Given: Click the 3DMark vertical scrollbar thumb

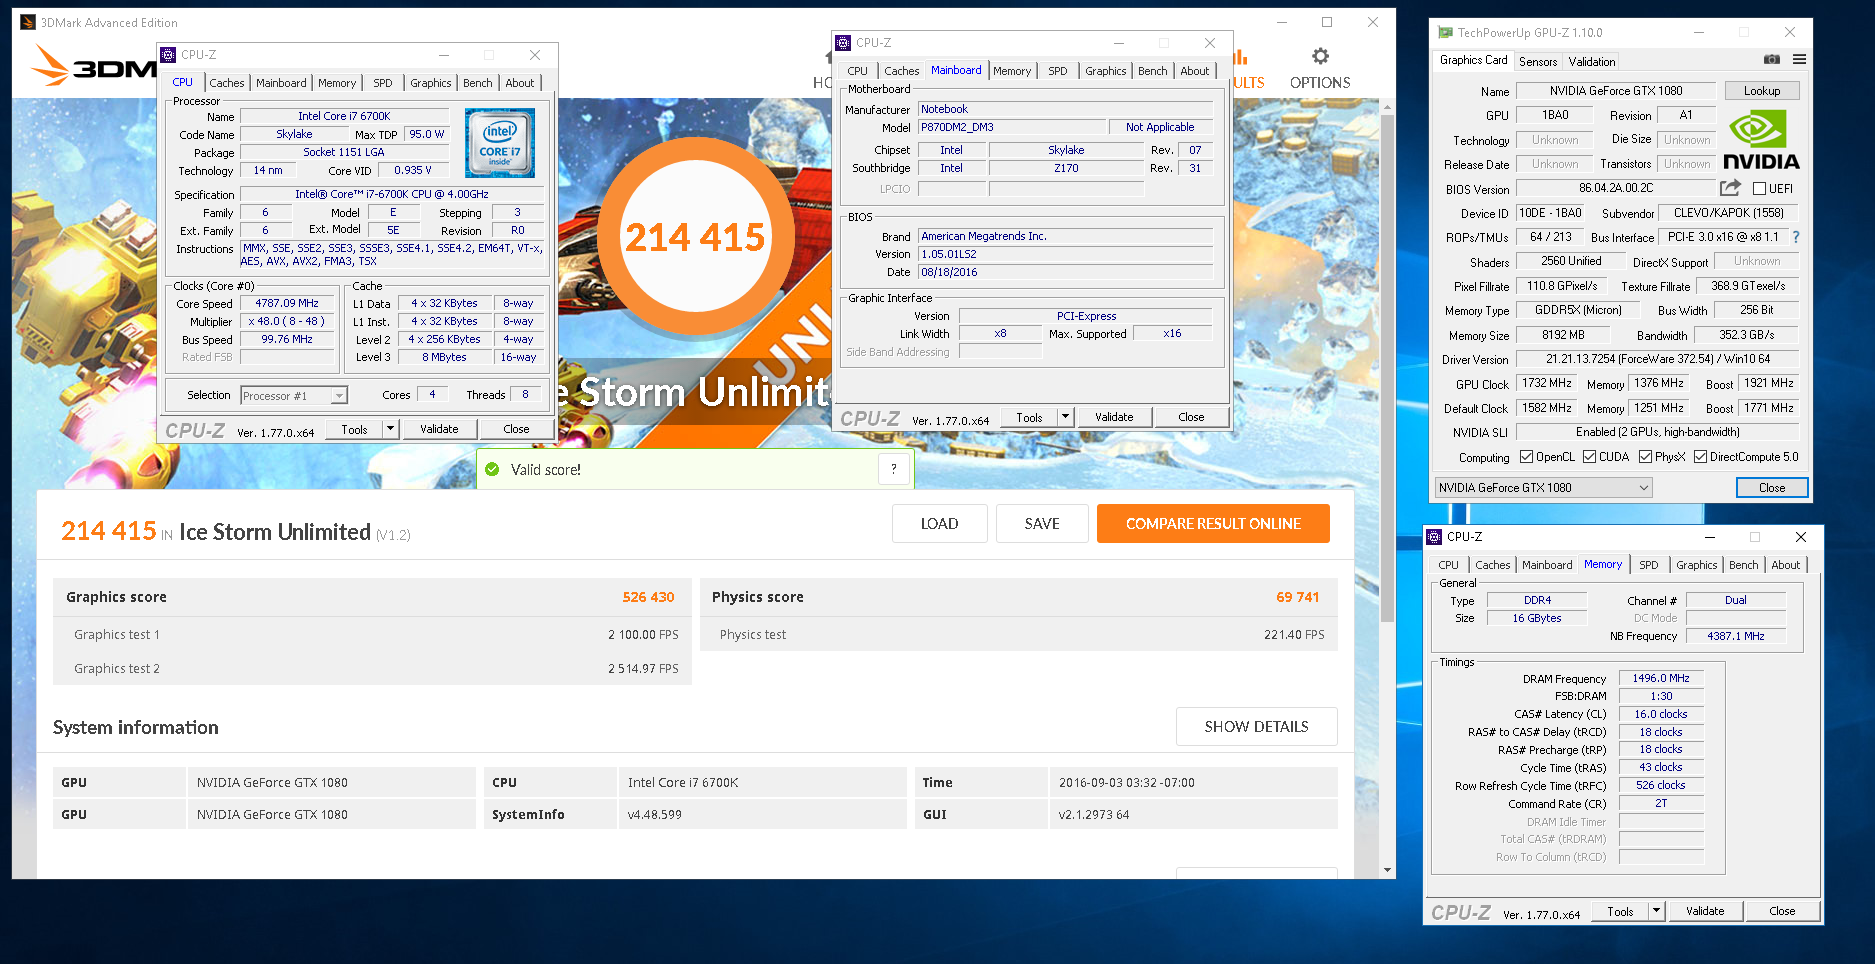Looking at the screenshot, I should [1387, 368].
